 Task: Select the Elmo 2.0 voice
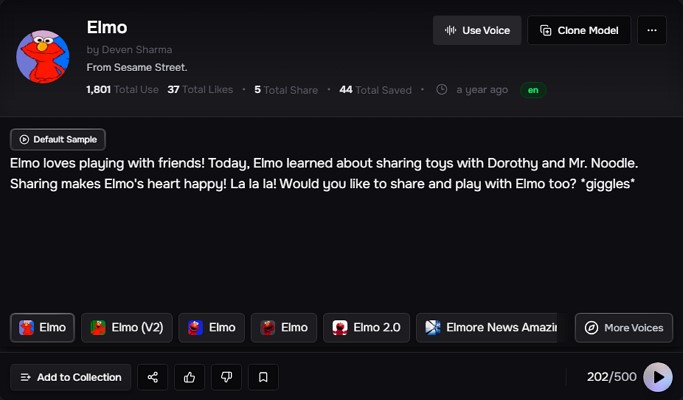tap(366, 328)
